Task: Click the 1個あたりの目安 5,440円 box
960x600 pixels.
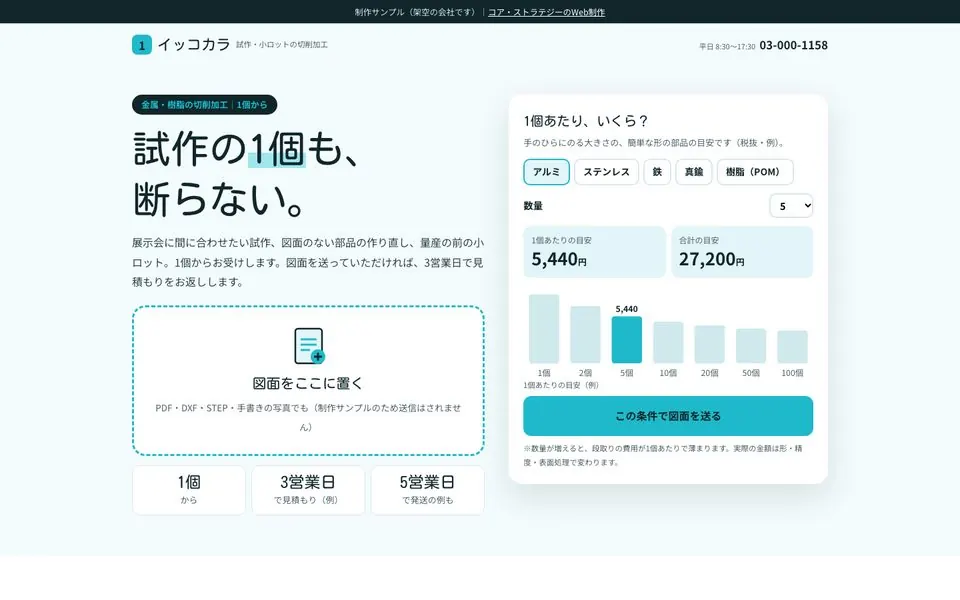Action: tap(594, 252)
